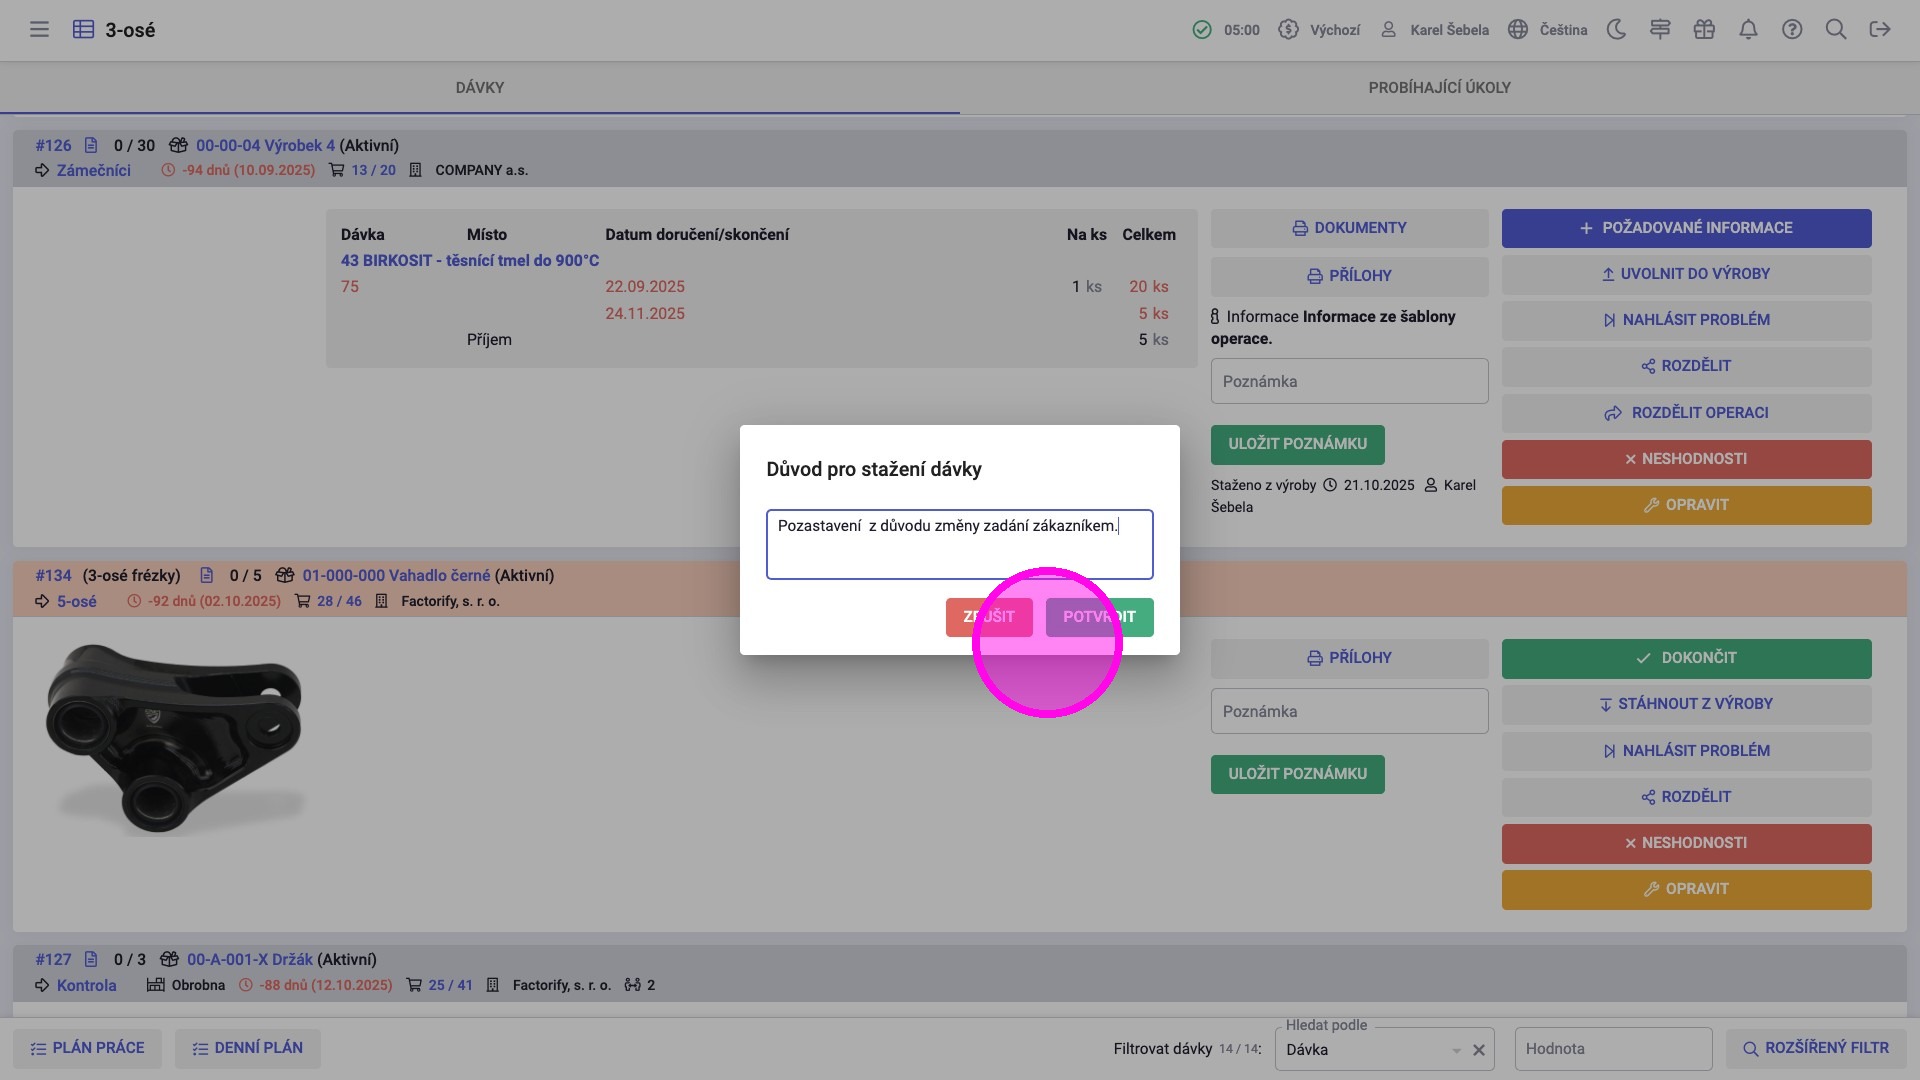Click the logout icon
Image resolution: width=1920 pixels, height=1080 pixels.
click(x=1880, y=30)
